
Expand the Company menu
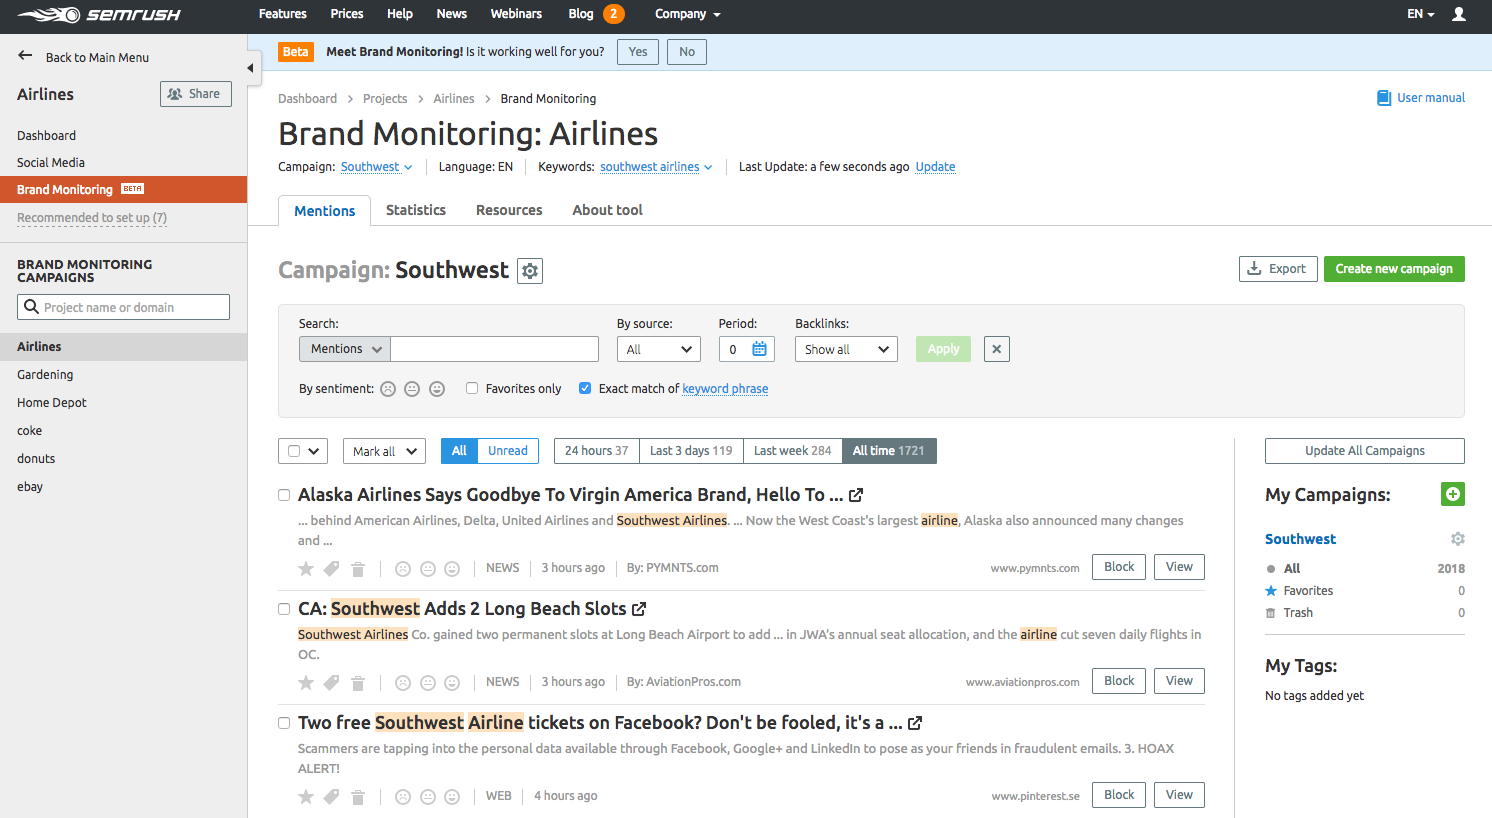[x=688, y=14]
